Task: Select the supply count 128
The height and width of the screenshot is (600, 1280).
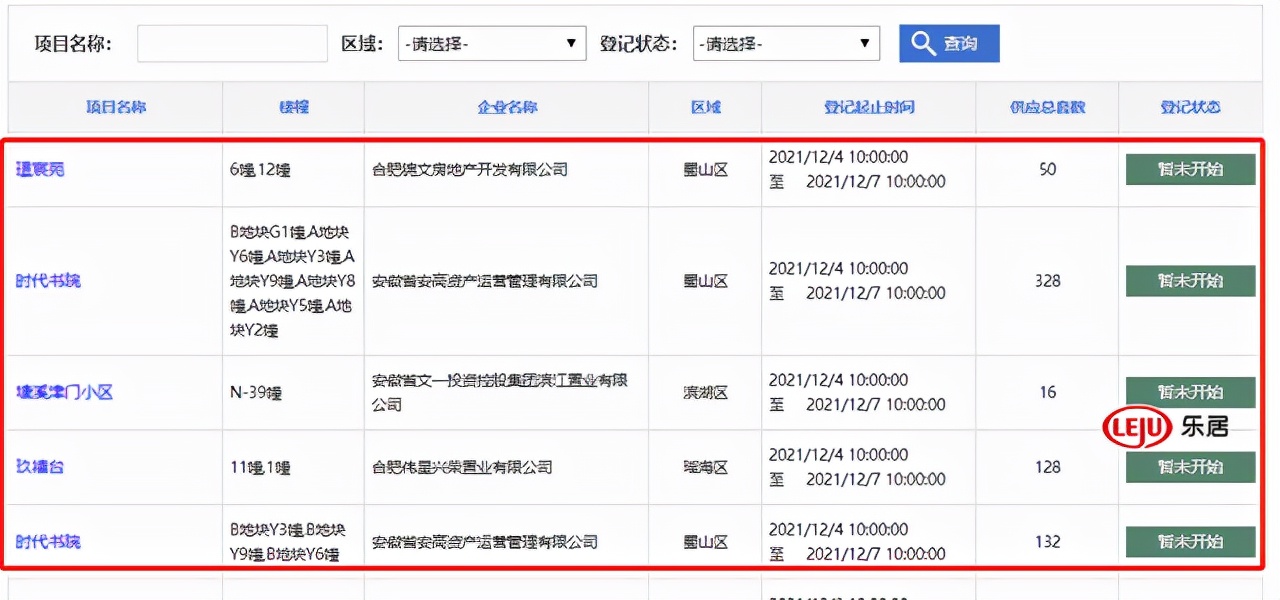Action: tap(1047, 466)
